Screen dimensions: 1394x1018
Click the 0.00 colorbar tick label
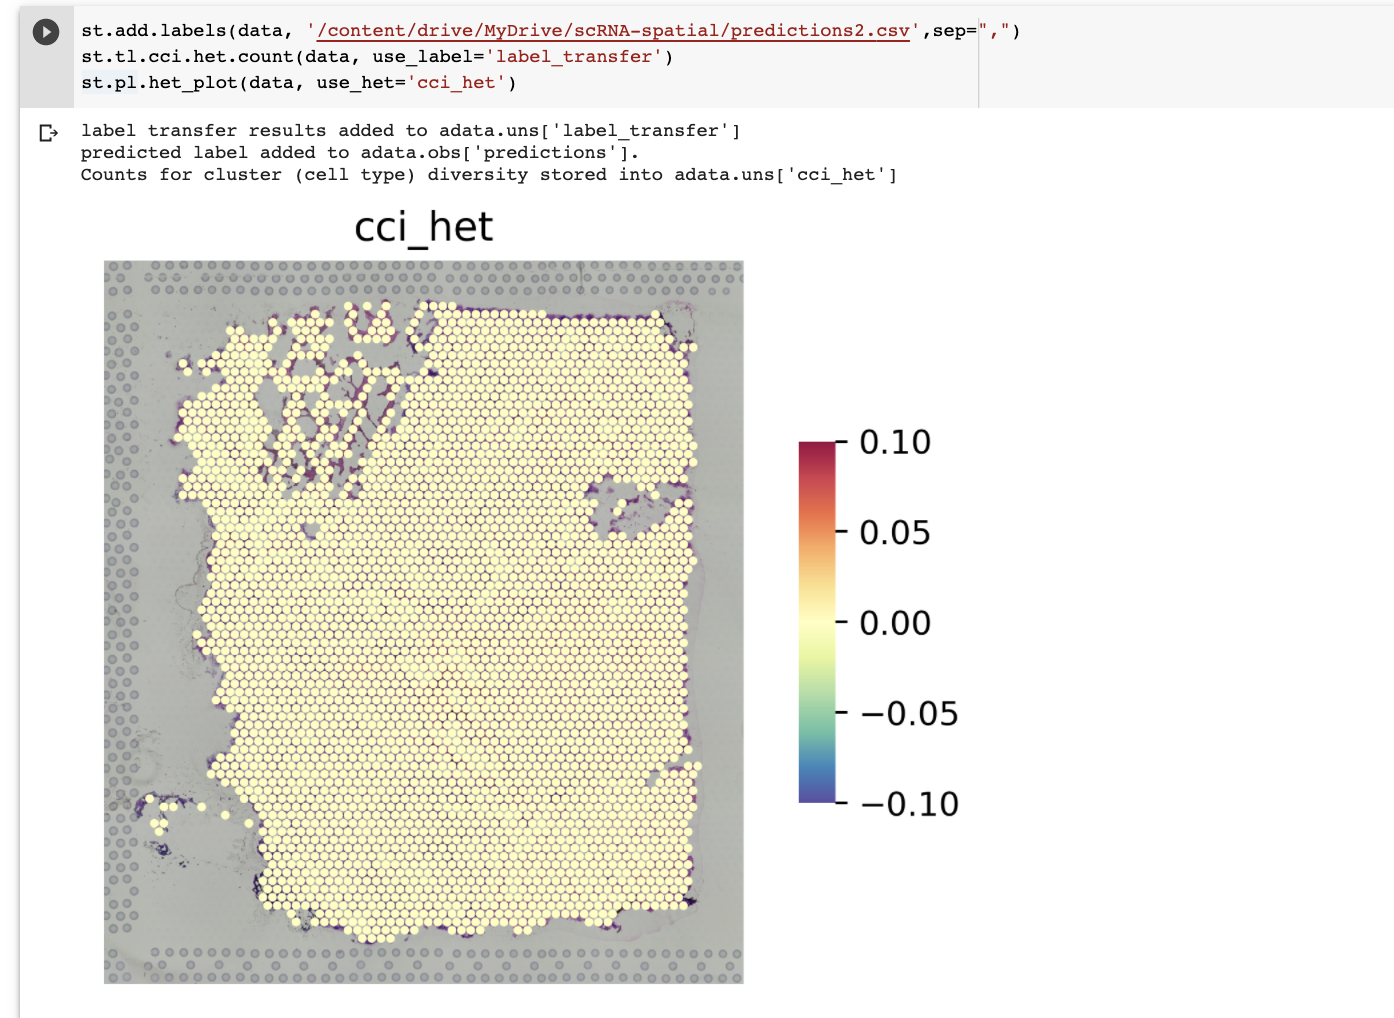[893, 622]
